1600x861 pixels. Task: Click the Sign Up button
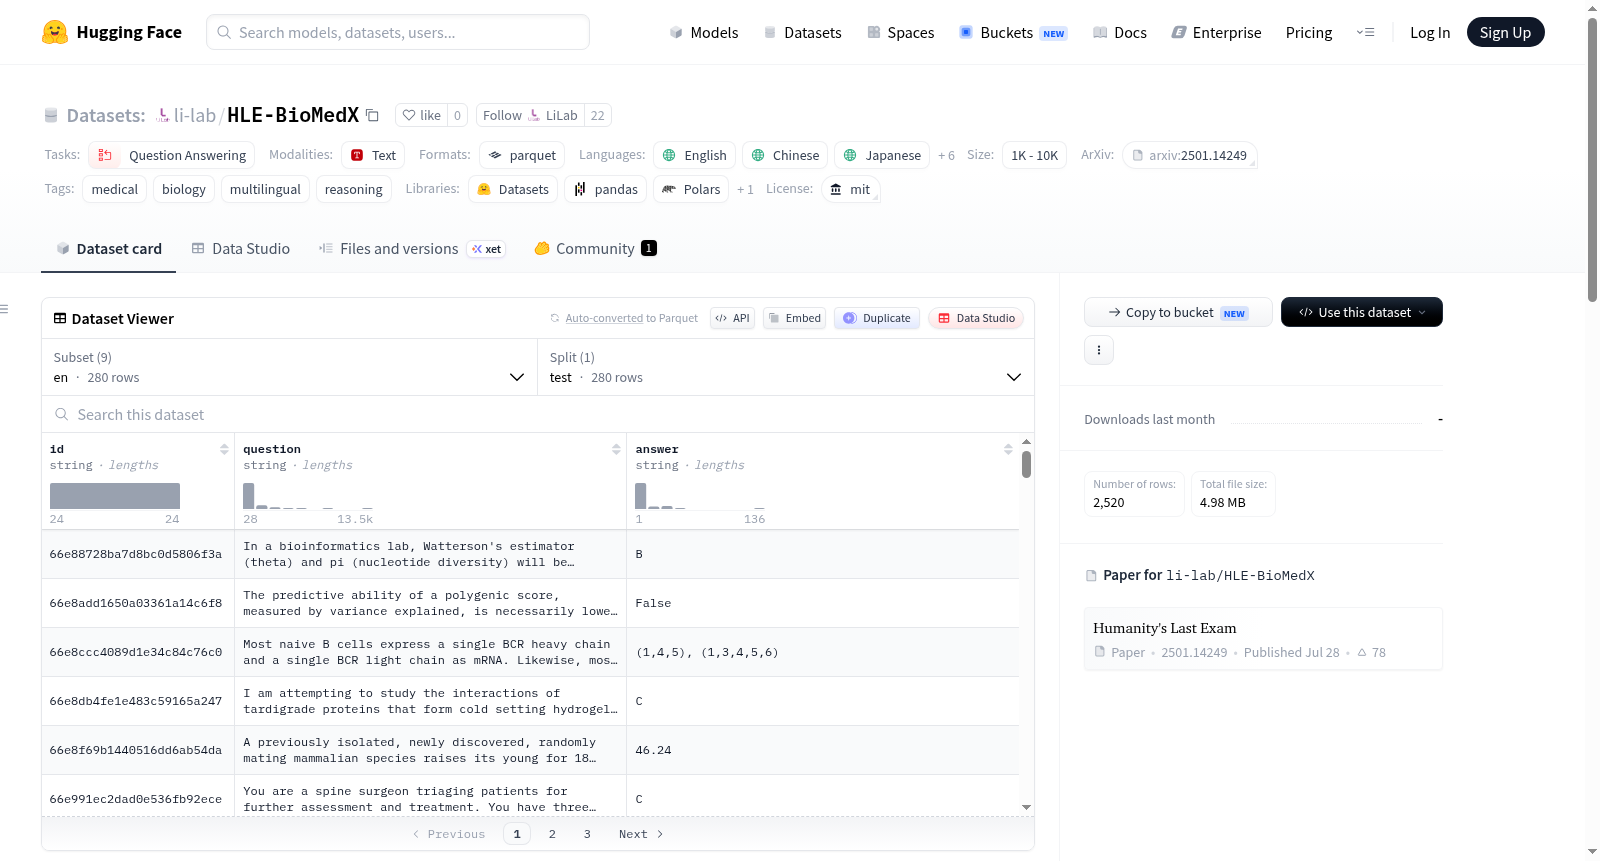coord(1506,32)
